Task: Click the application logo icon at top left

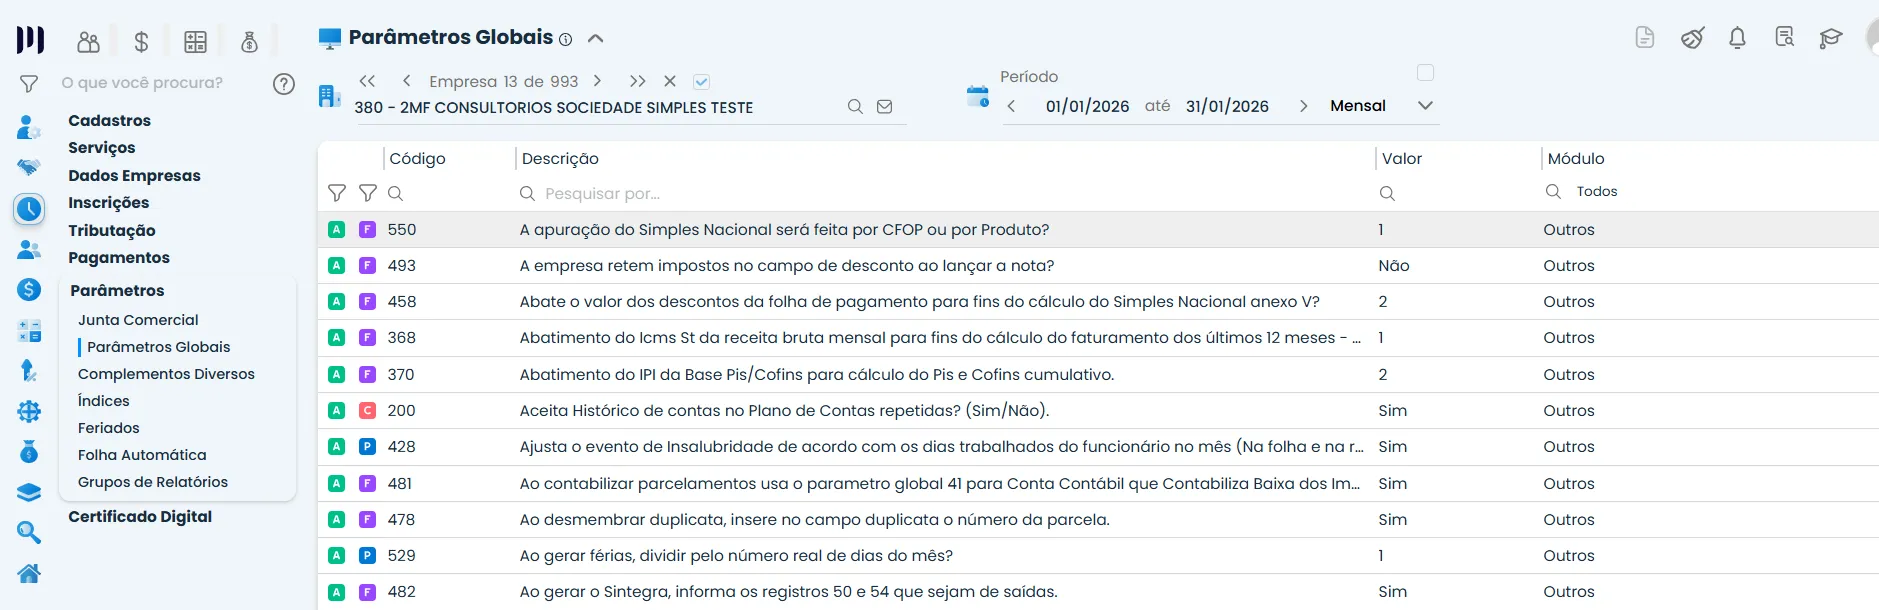Action: click(30, 39)
